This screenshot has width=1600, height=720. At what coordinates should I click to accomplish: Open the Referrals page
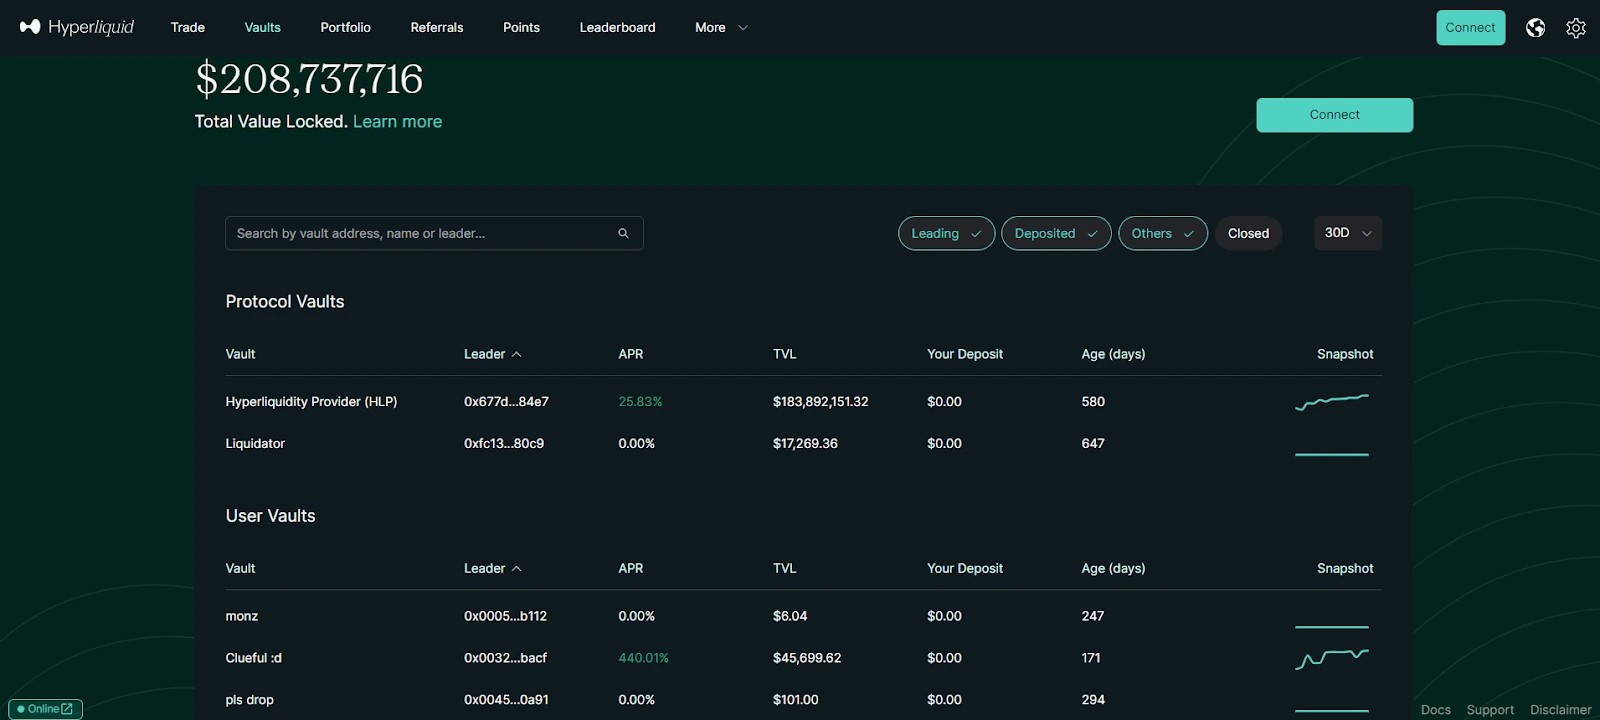click(x=437, y=28)
